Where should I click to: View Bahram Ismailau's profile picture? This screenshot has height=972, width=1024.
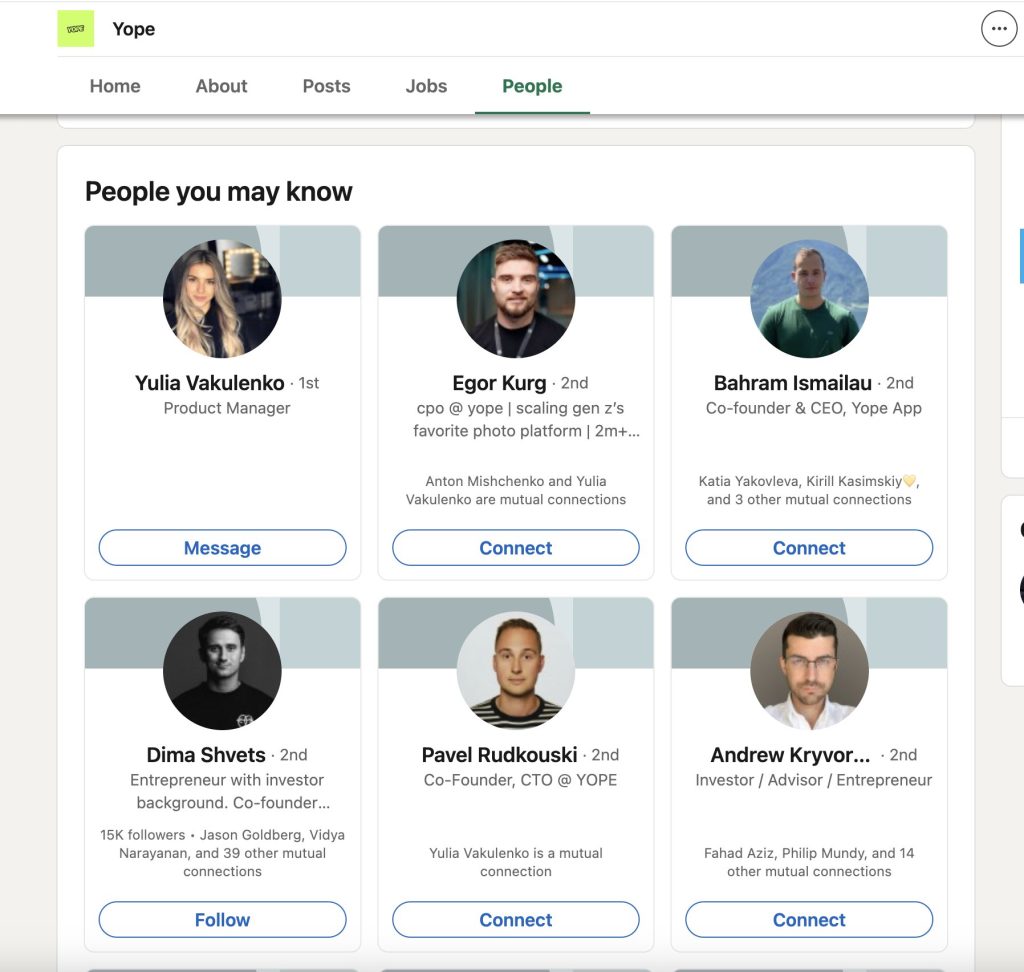(809, 298)
